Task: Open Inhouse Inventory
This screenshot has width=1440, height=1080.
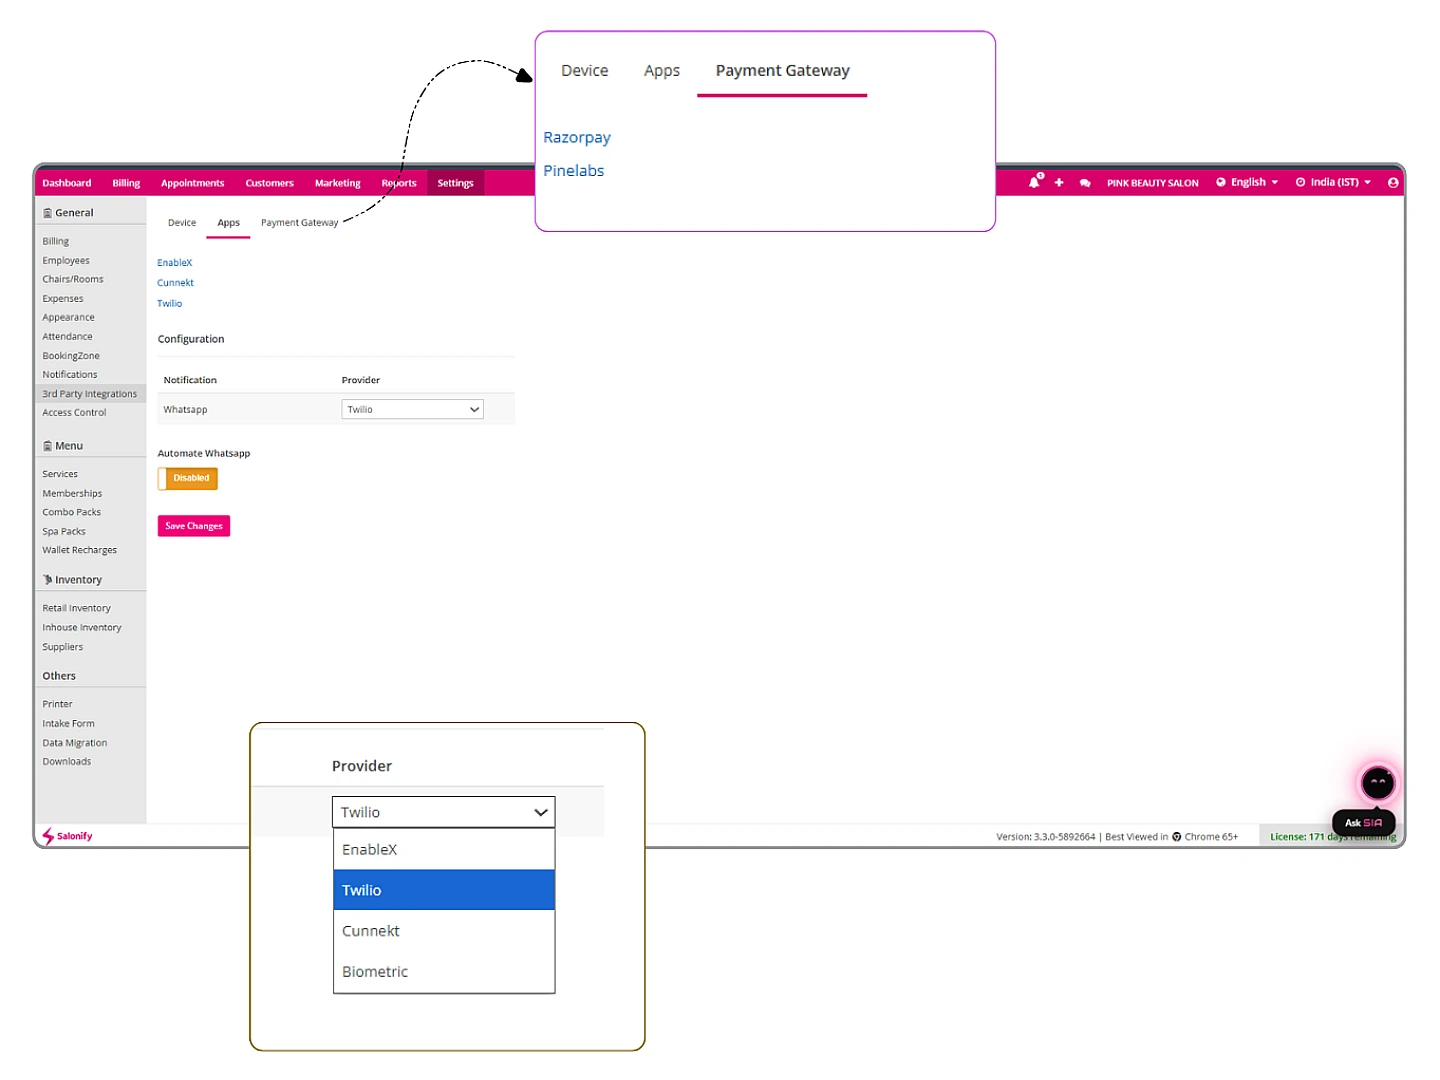Action: (x=82, y=628)
